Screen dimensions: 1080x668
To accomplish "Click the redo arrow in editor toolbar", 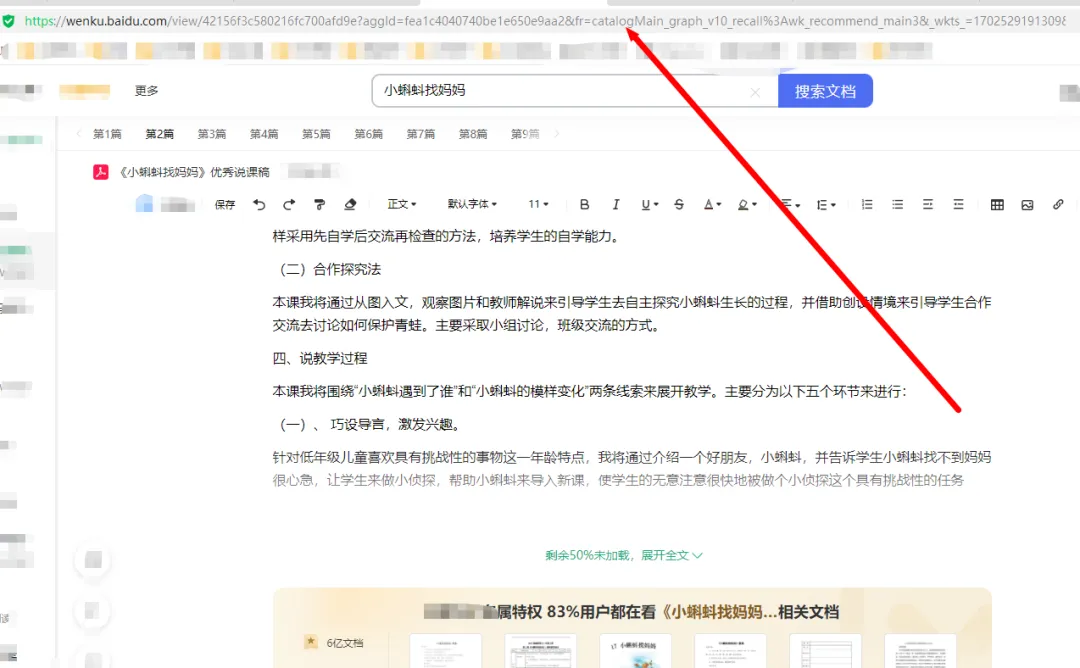I will tap(289, 204).
